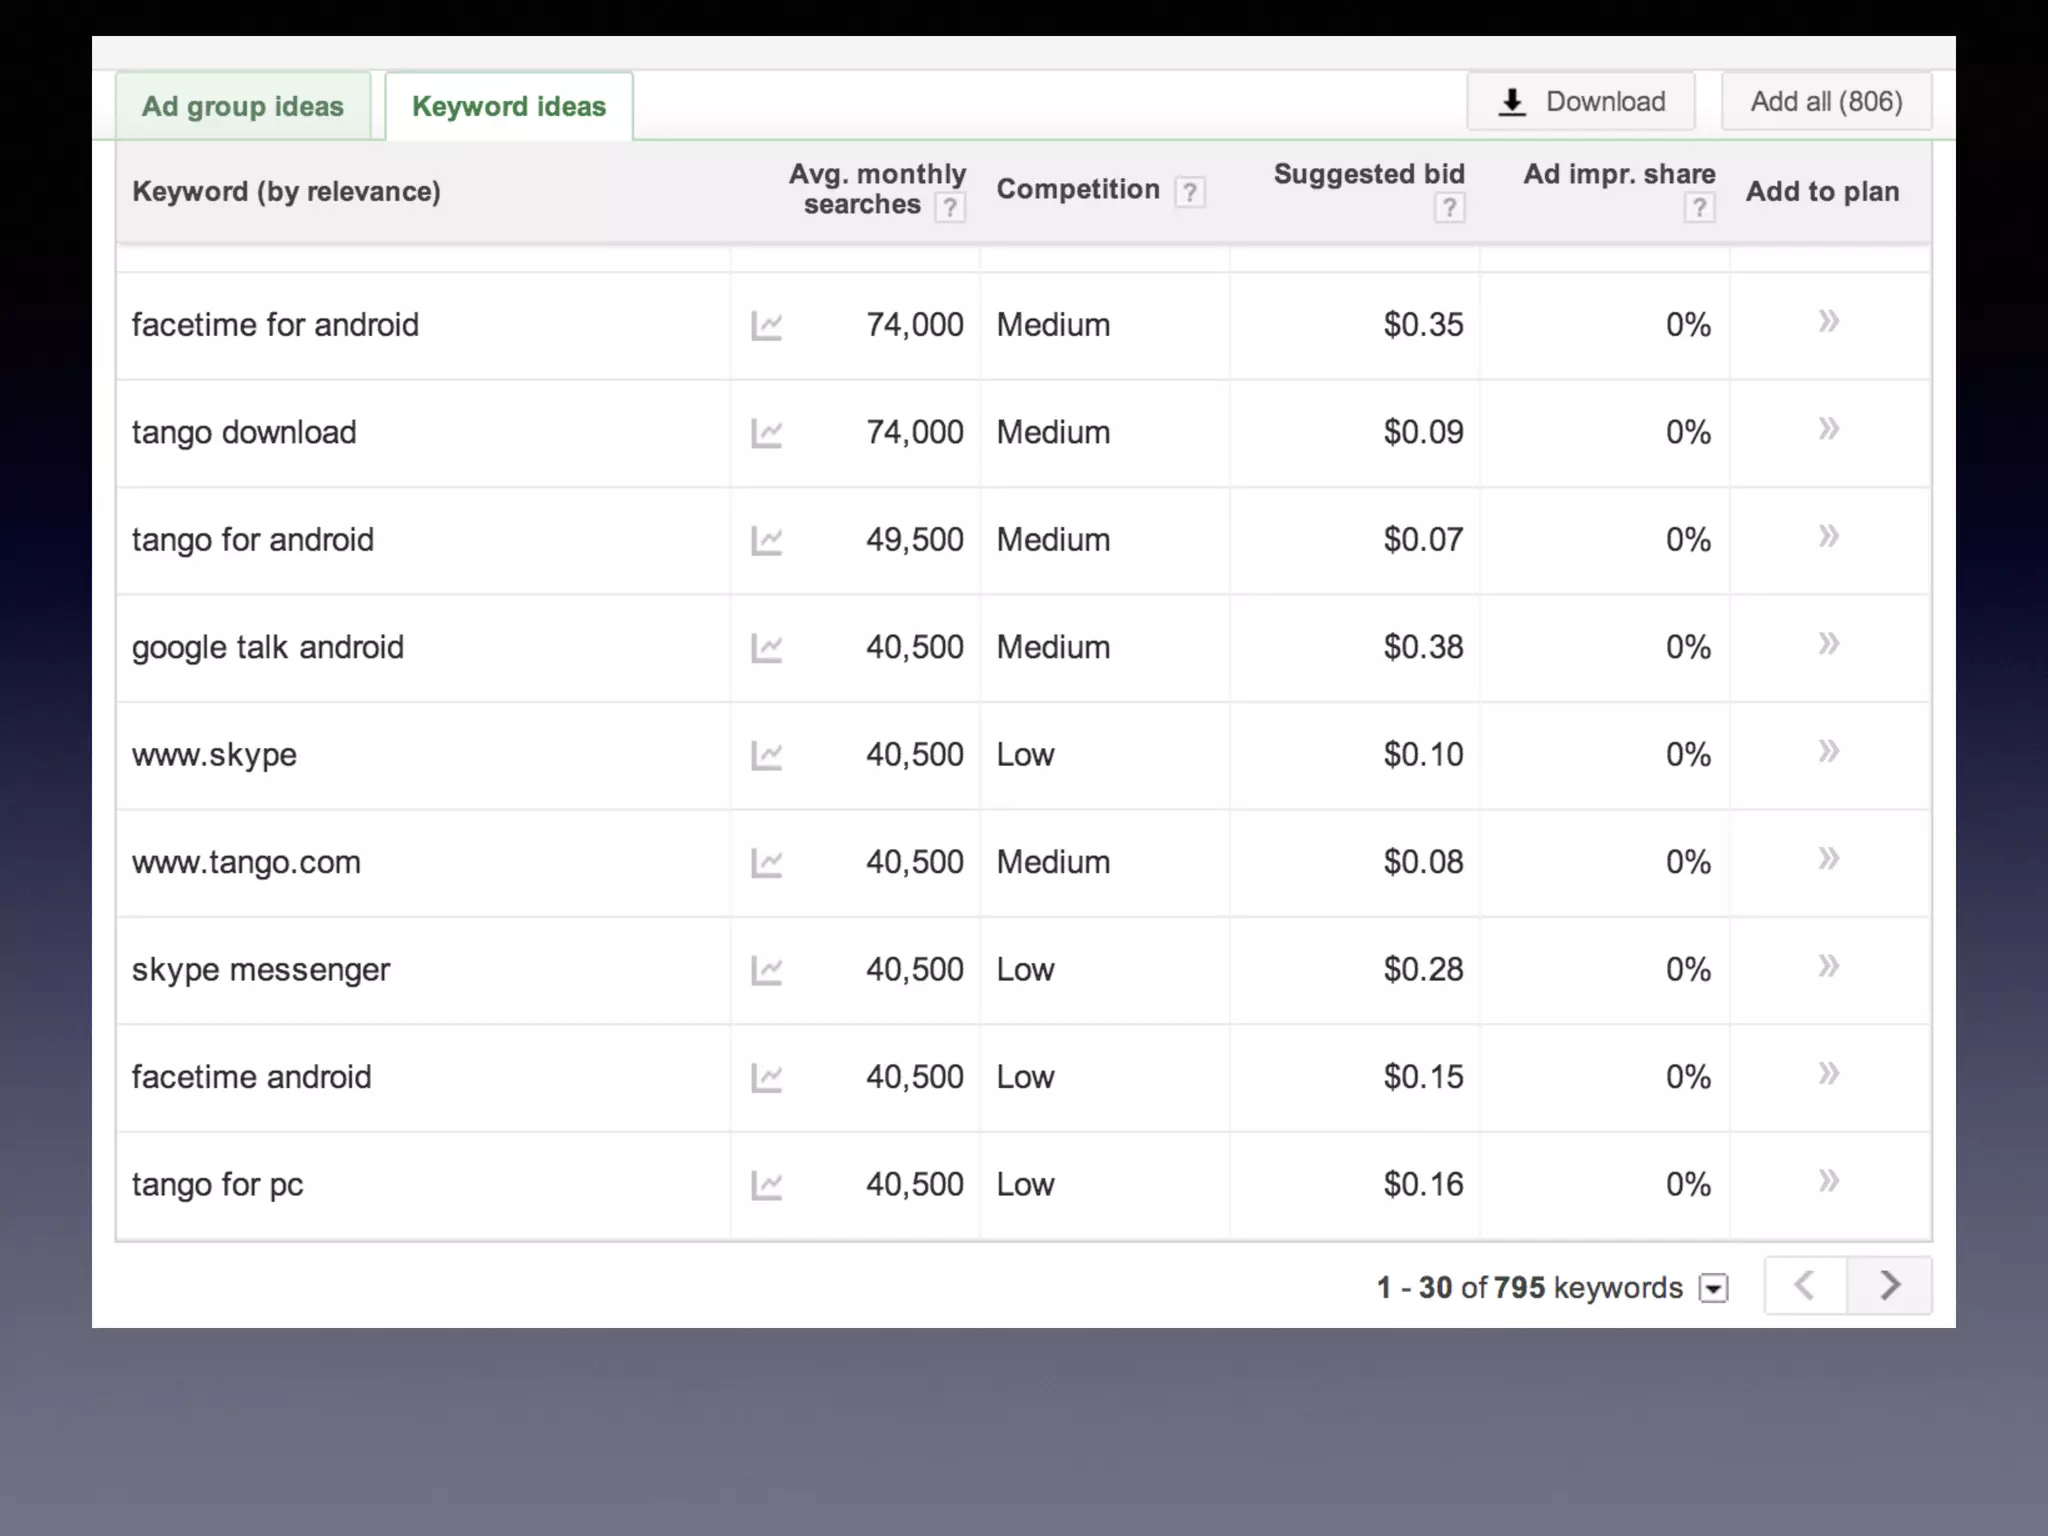Expand the rows-per-page keywords dropdown
Image resolution: width=2048 pixels, height=1536 pixels.
pos(1713,1288)
